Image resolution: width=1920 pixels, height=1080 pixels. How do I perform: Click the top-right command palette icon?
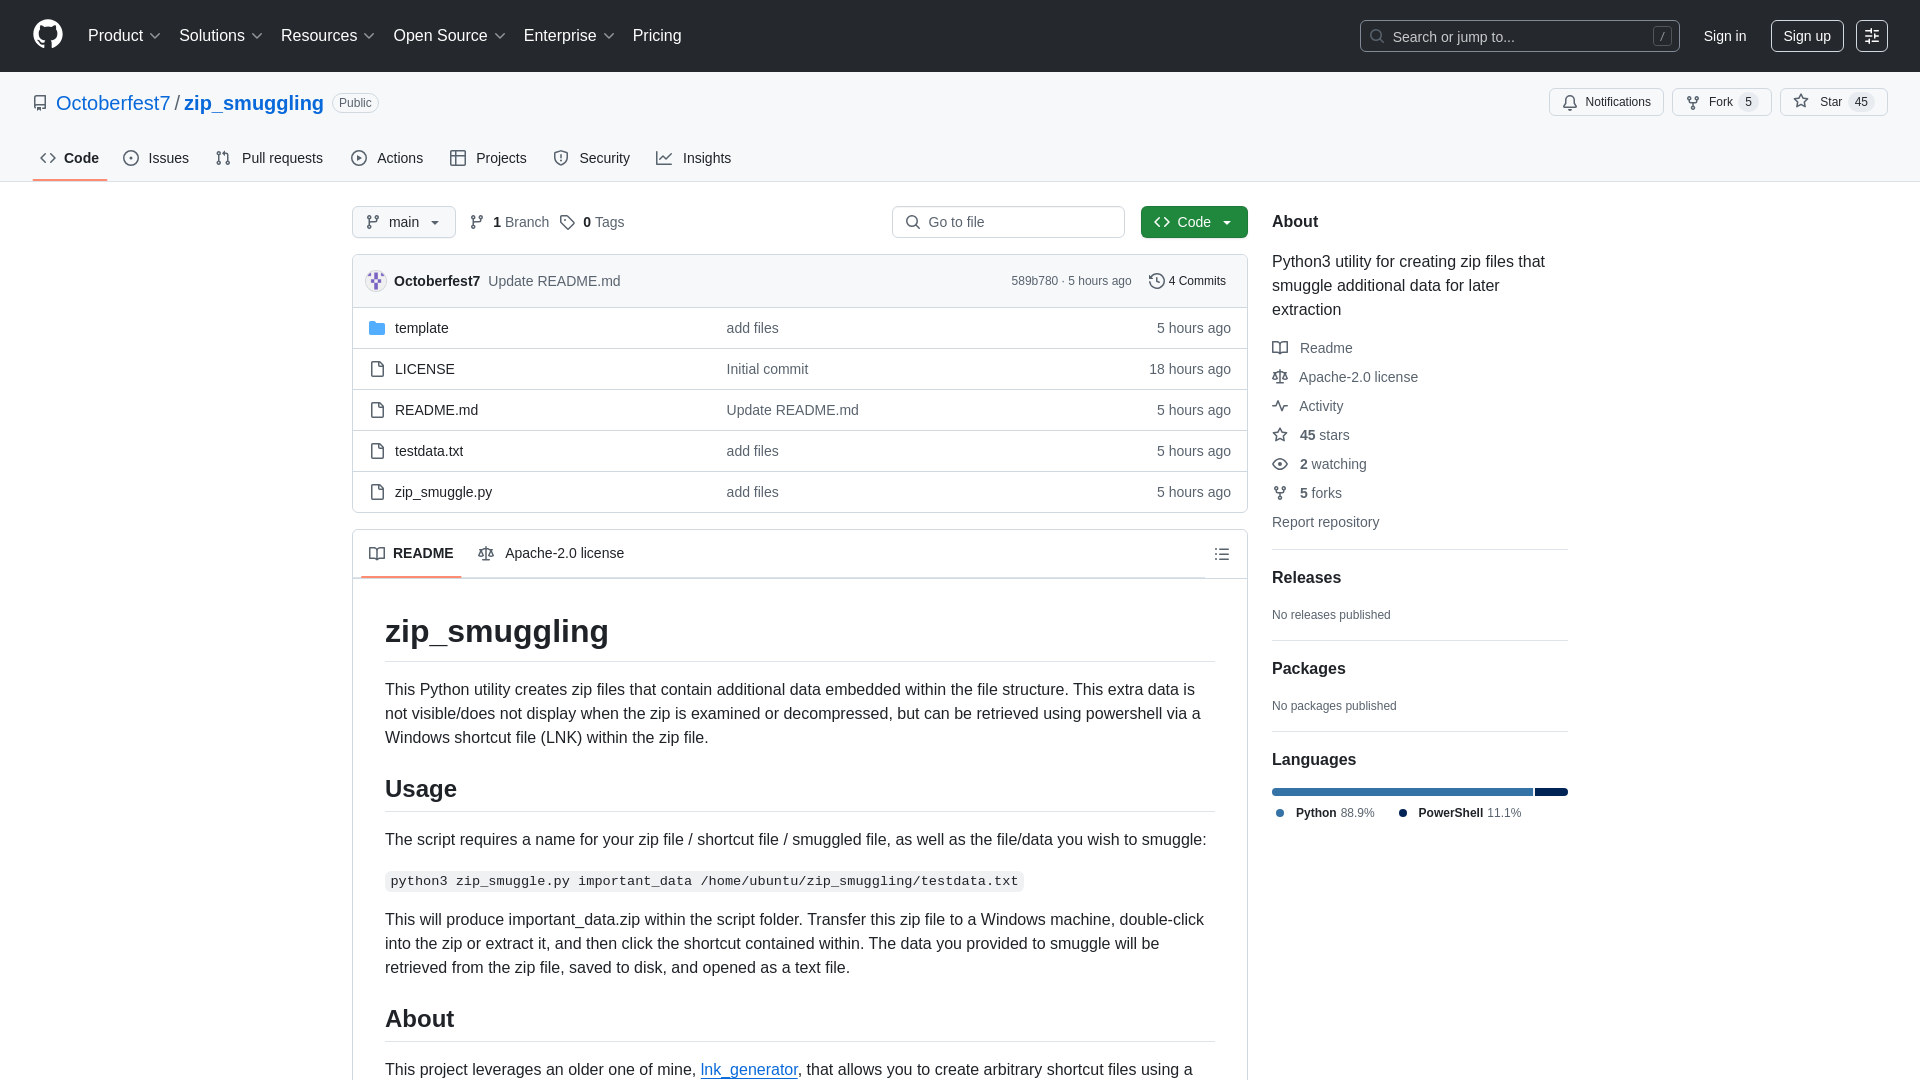click(1871, 36)
